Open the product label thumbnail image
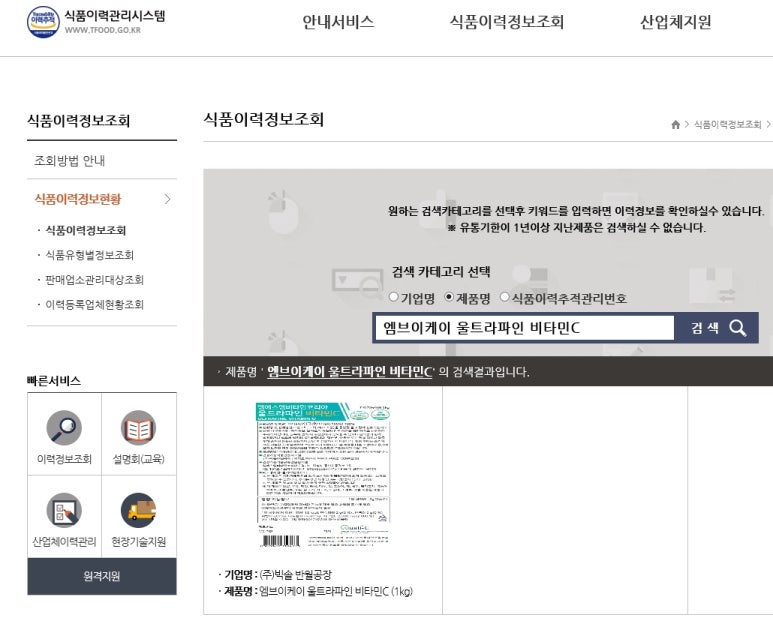The width and height of the screenshot is (773, 621). pyautogui.click(x=323, y=475)
